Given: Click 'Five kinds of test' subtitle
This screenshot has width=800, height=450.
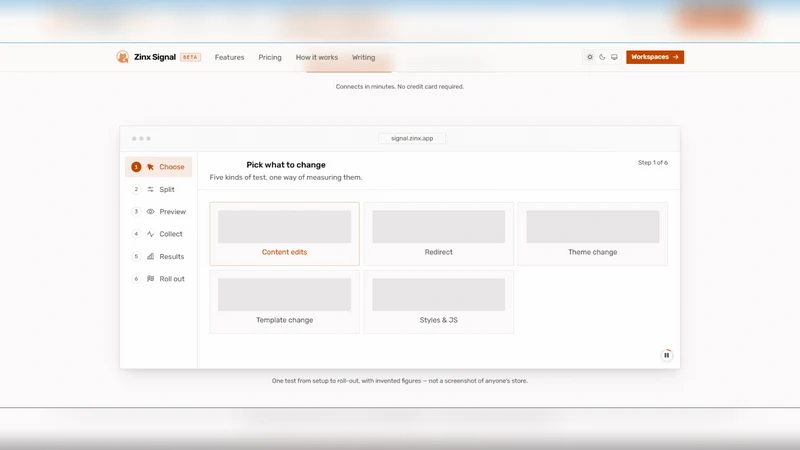Looking at the screenshot, I should tap(286, 178).
